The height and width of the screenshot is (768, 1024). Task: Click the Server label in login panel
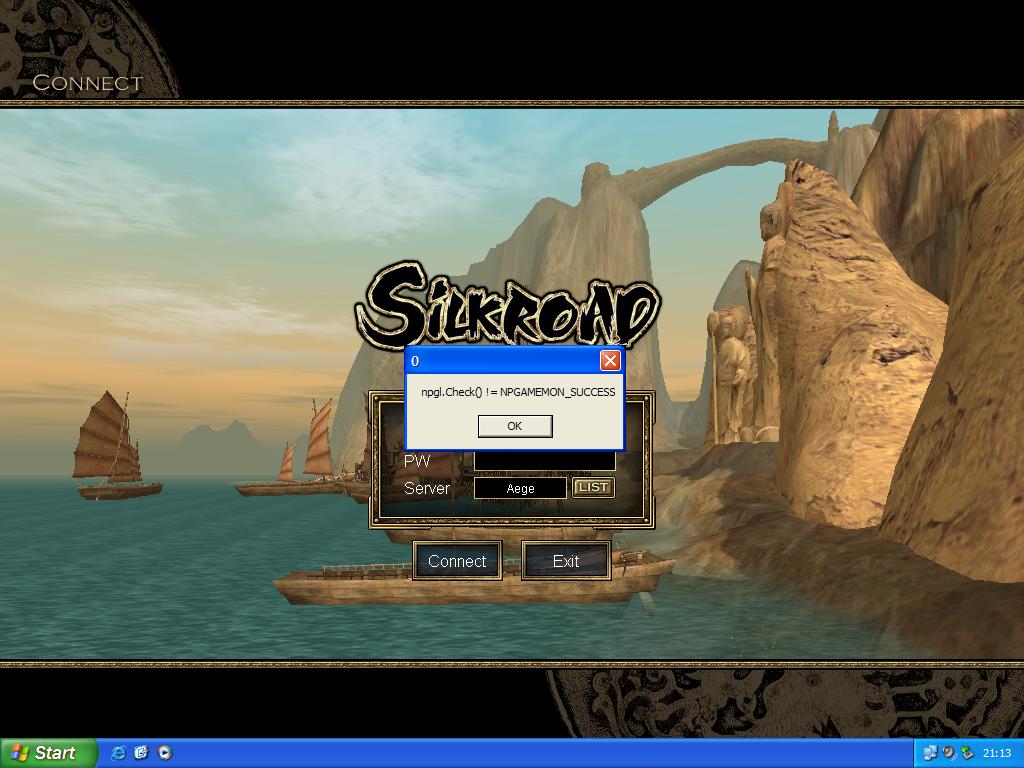tap(427, 489)
